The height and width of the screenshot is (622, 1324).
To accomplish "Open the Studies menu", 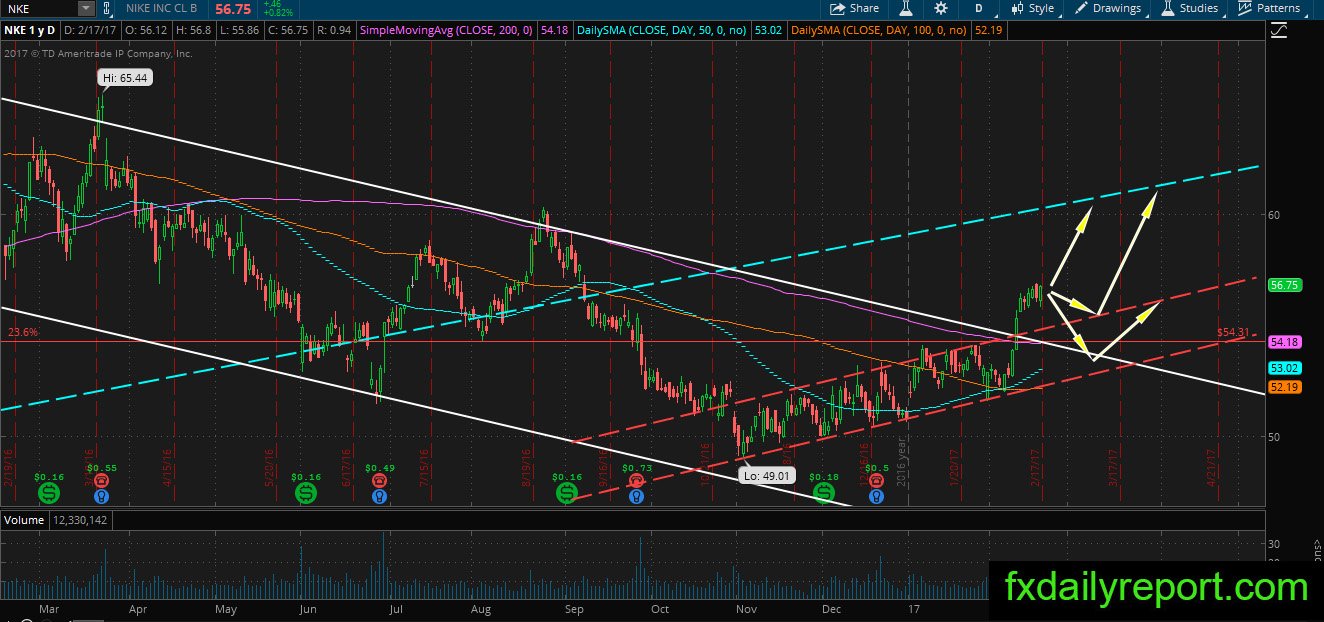I will [x=1189, y=8].
